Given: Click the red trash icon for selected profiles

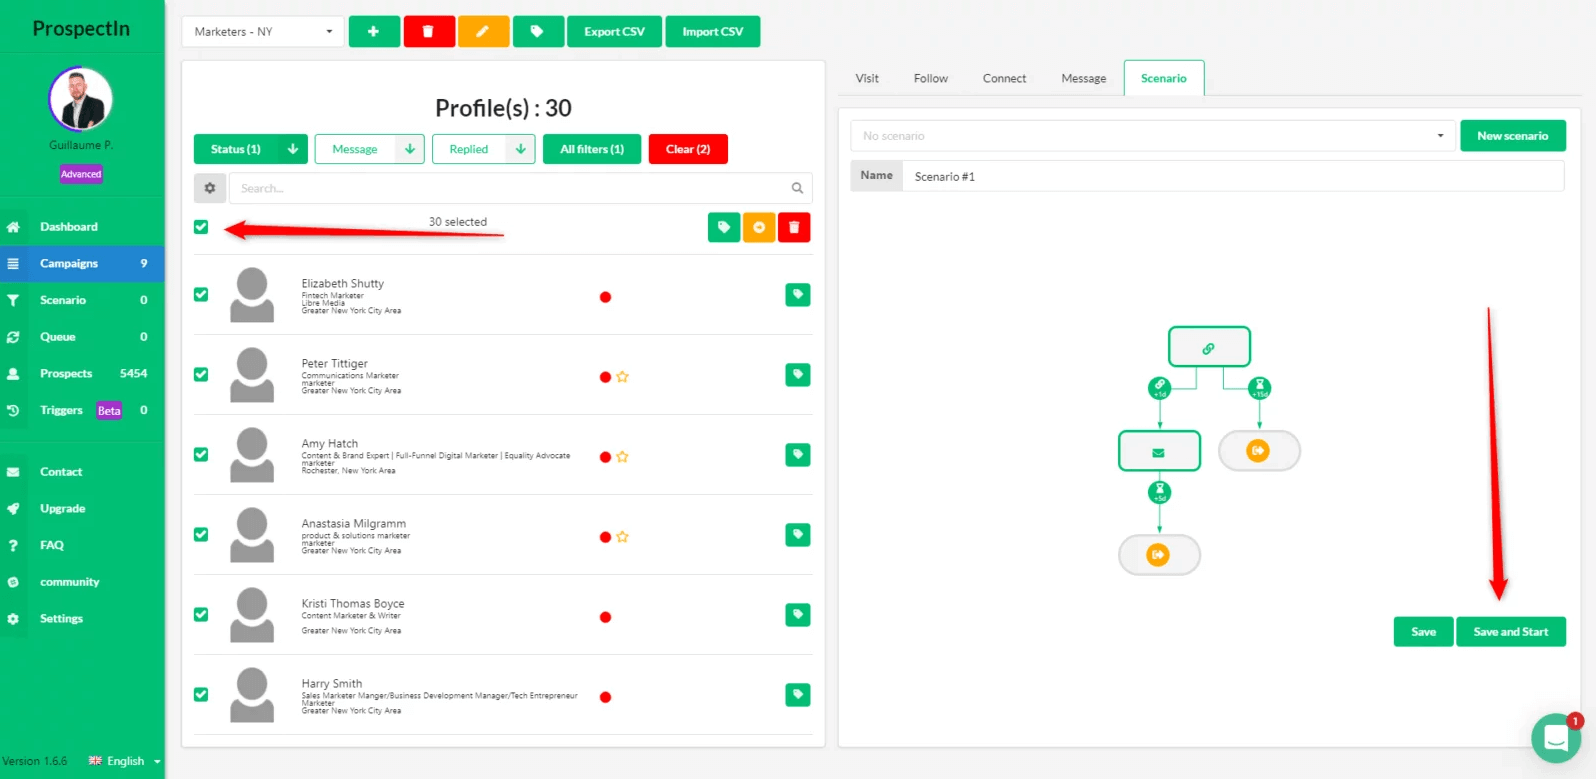Looking at the screenshot, I should click(x=794, y=228).
